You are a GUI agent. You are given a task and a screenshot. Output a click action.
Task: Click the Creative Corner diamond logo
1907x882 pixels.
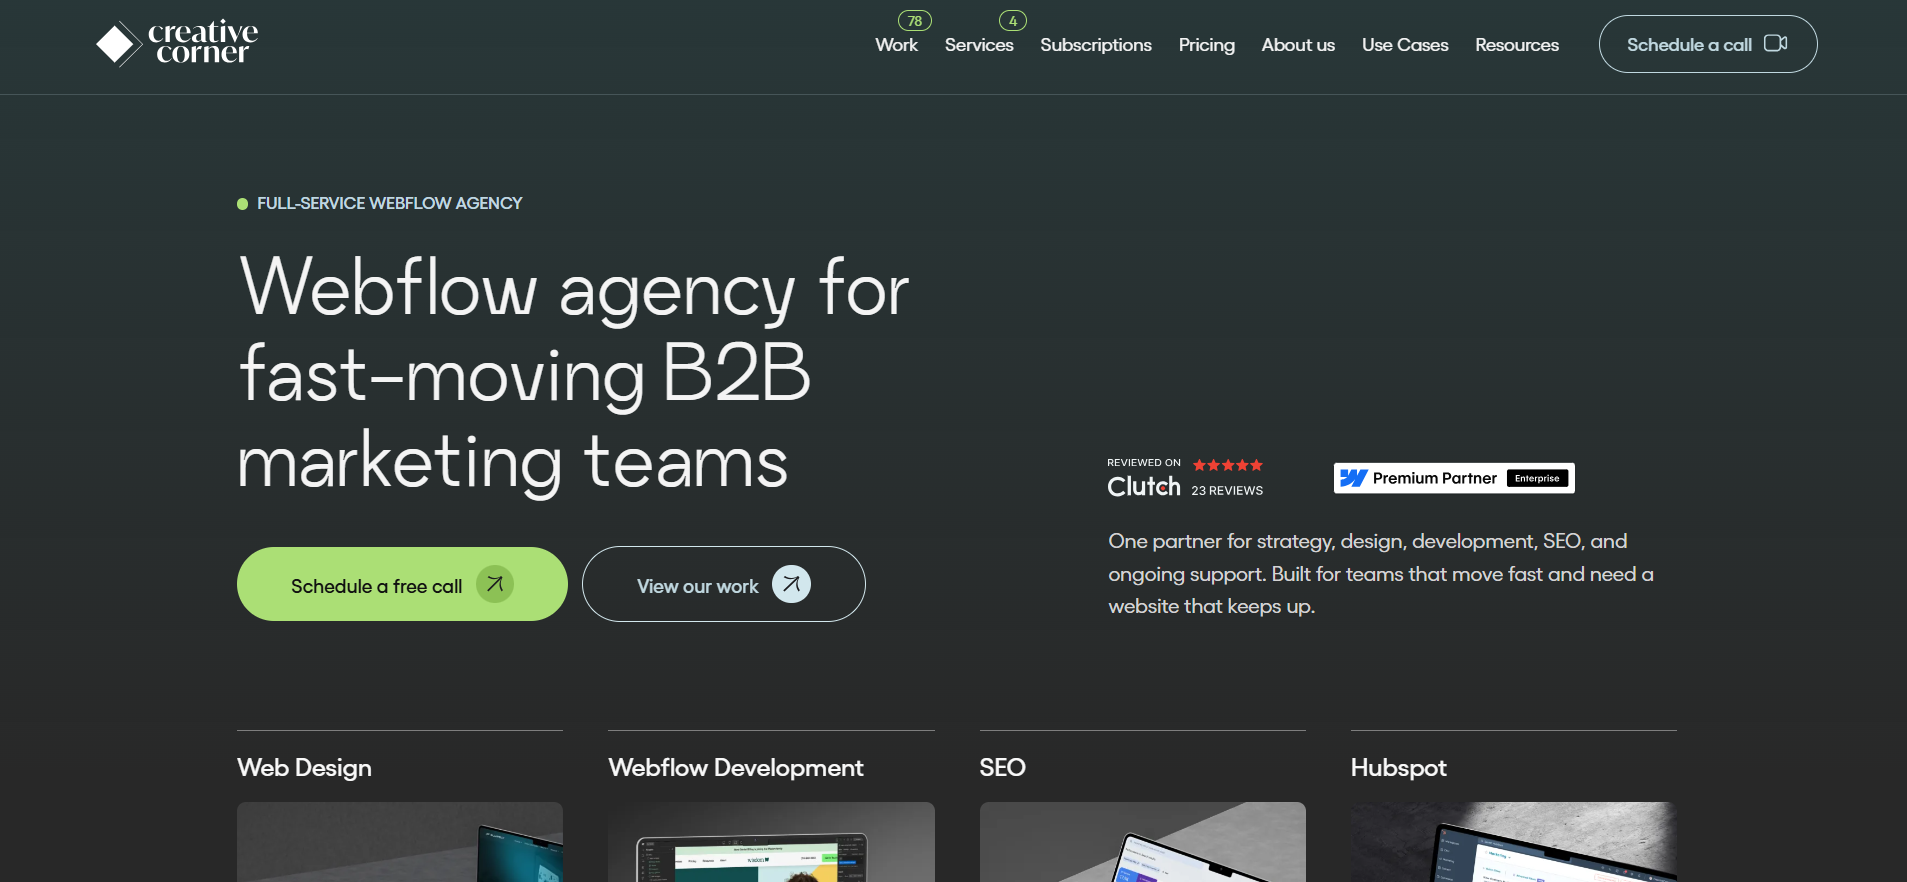[118, 44]
